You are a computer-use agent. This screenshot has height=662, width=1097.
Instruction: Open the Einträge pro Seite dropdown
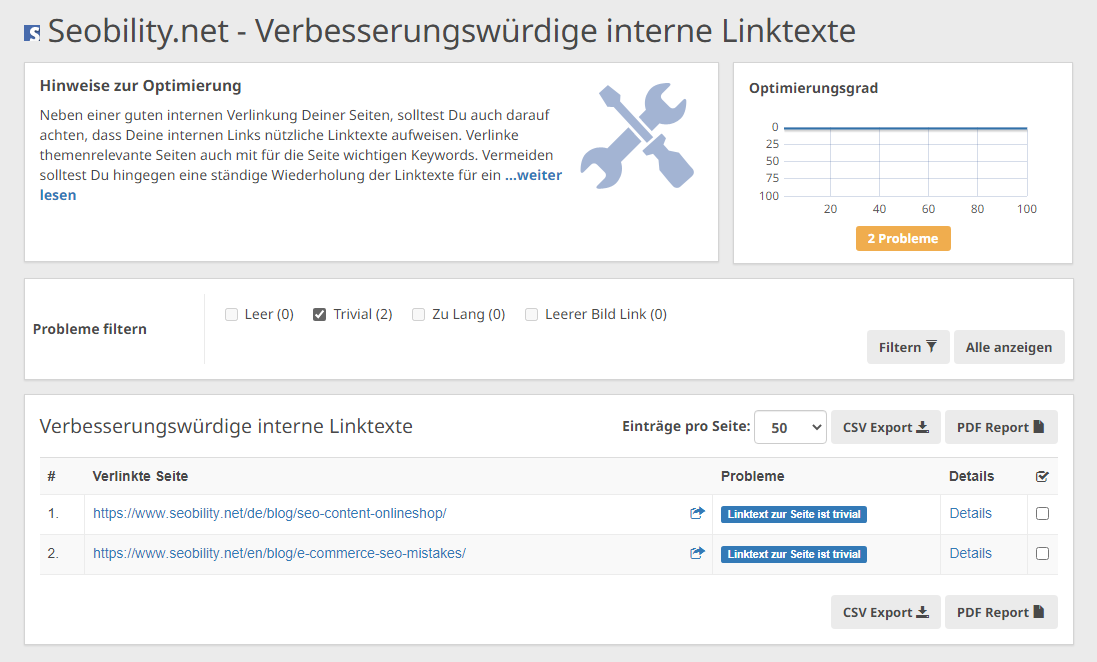[x=791, y=427]
